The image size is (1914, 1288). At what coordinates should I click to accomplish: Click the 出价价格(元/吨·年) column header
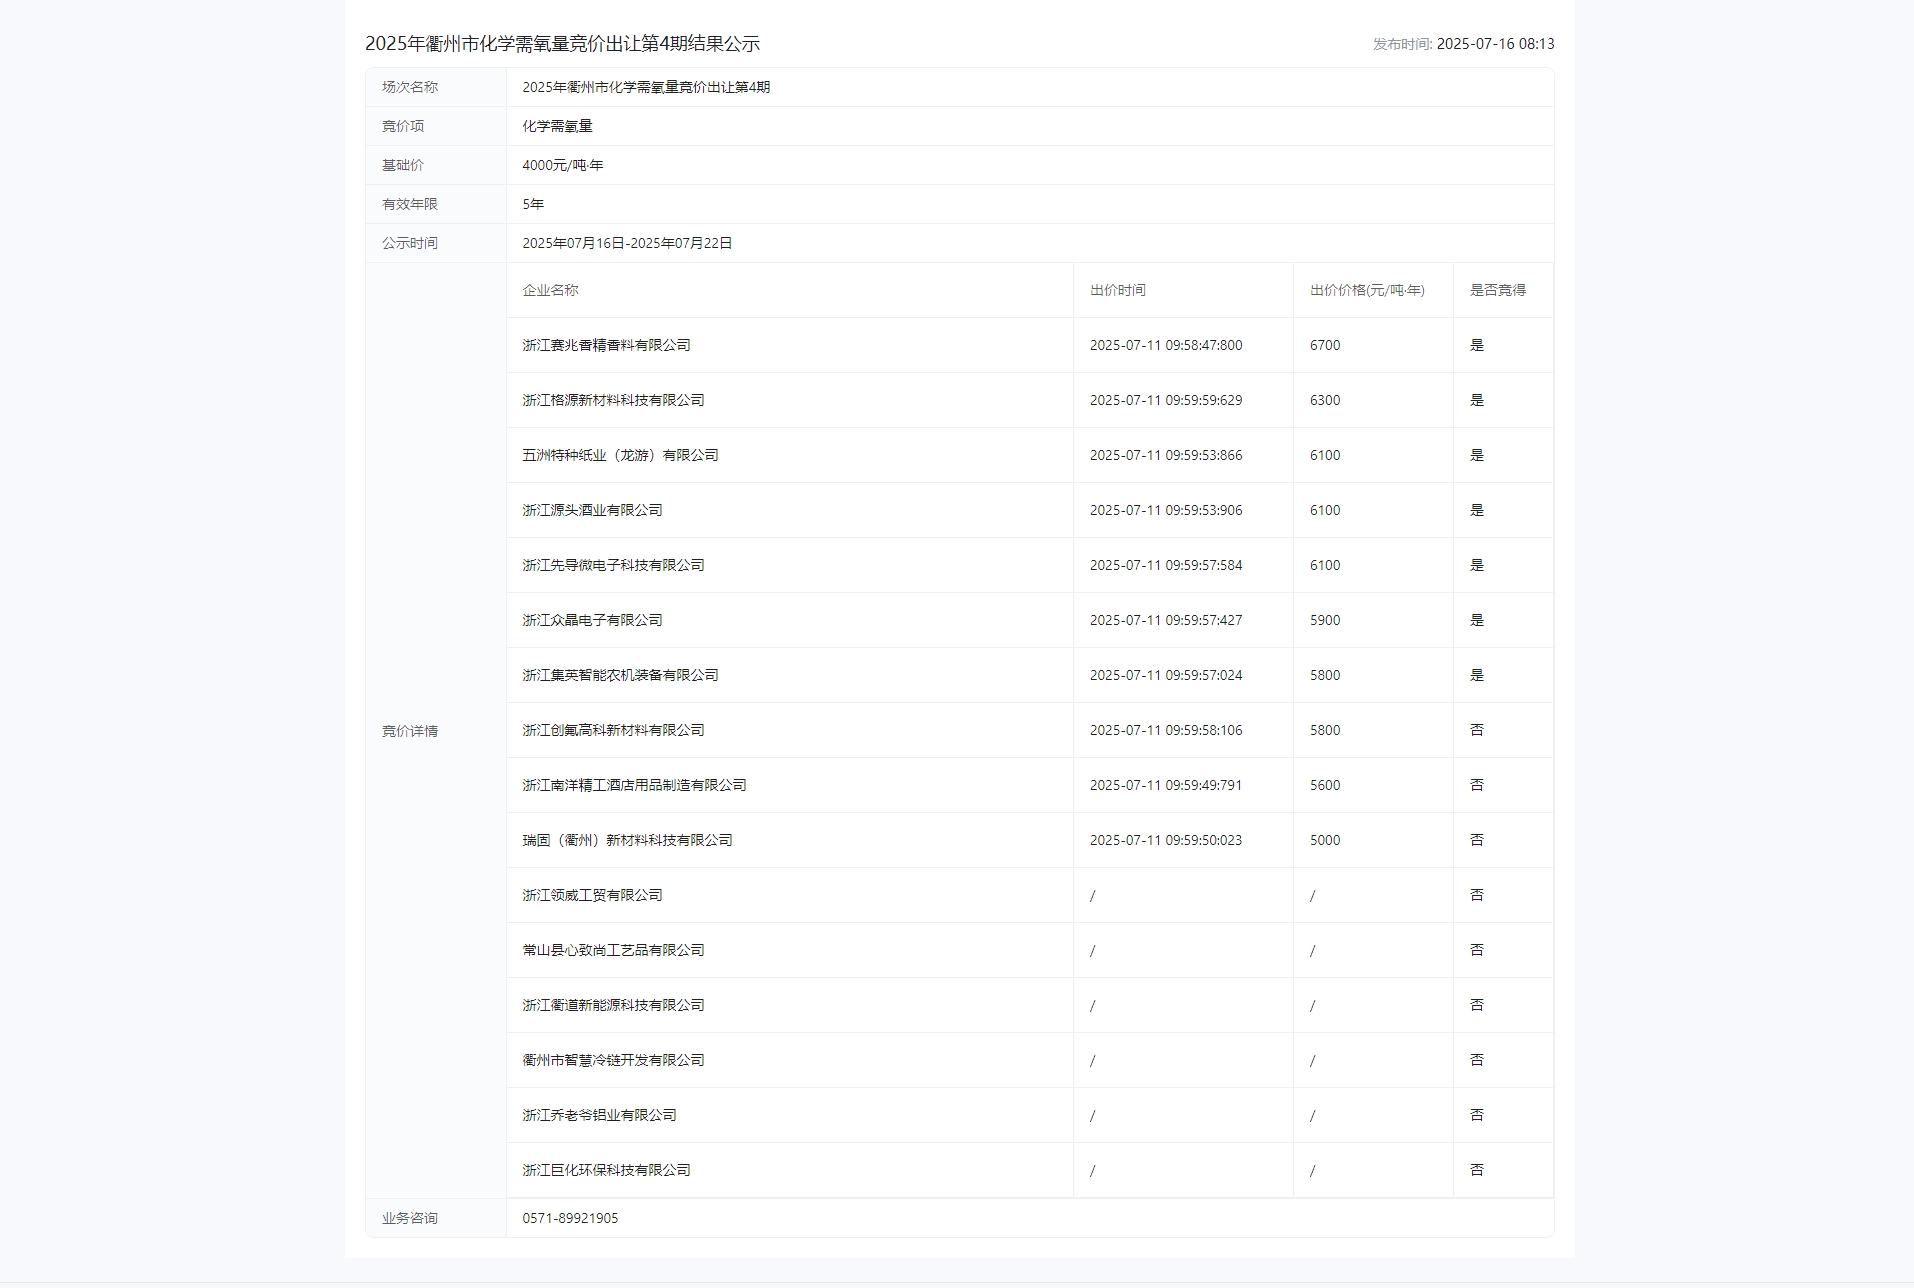click(1367, 290)
